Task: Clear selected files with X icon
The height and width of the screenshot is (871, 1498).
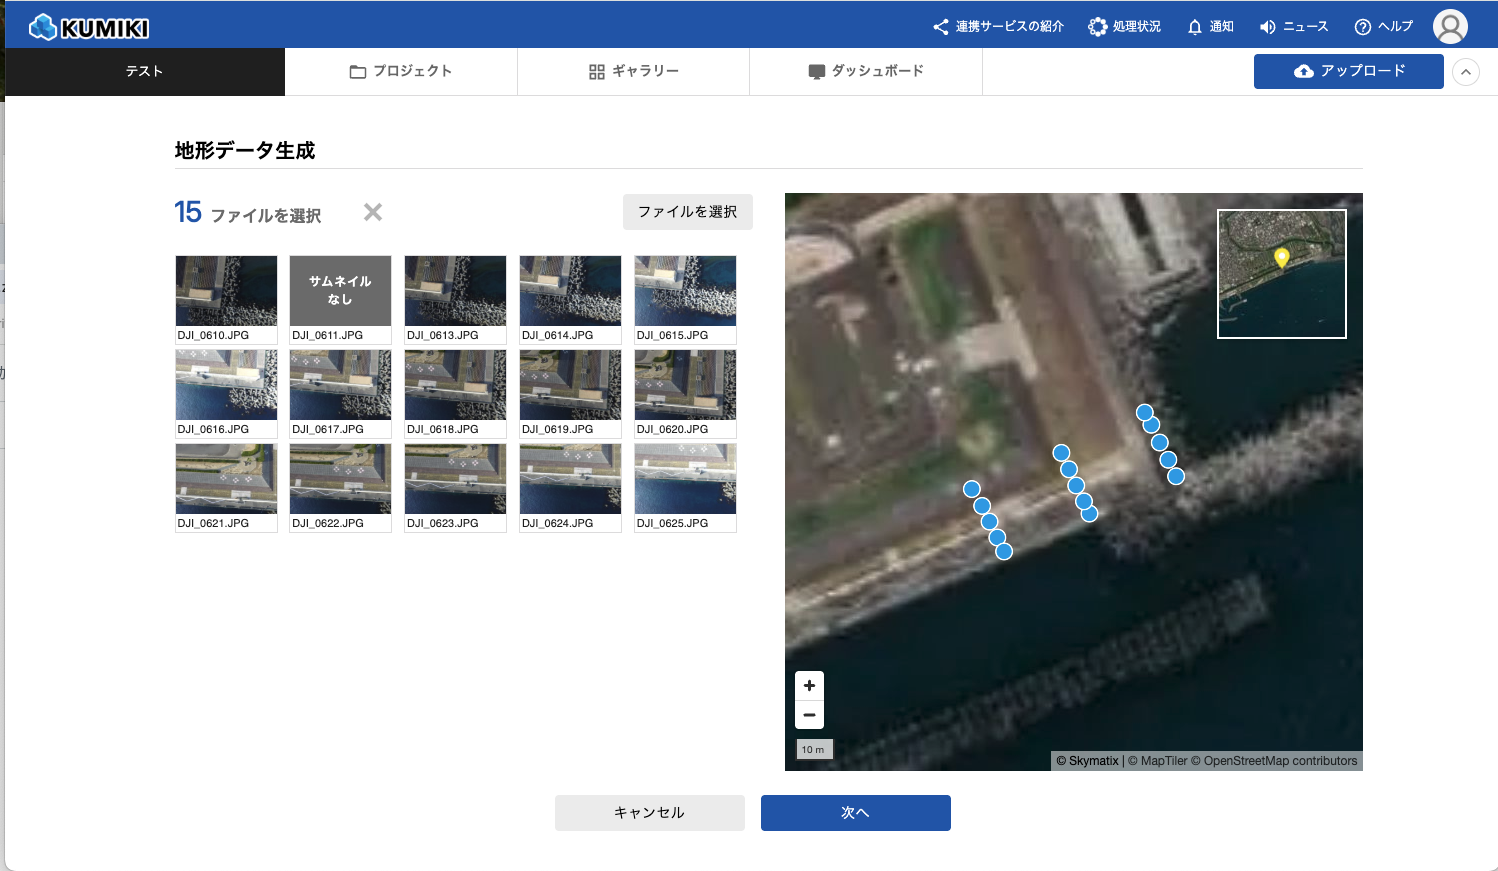Action: pyautogui.click(x=373, y=212)
